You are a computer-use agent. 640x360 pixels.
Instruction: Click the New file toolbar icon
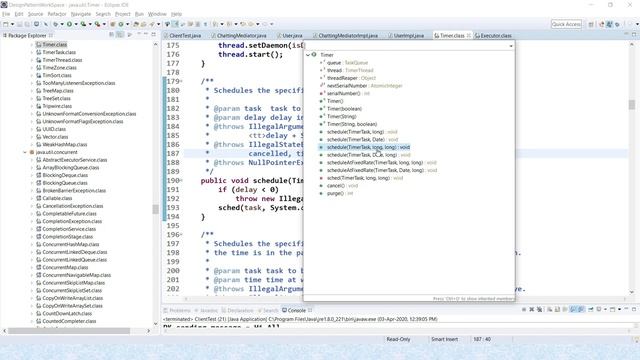(6, 24)
